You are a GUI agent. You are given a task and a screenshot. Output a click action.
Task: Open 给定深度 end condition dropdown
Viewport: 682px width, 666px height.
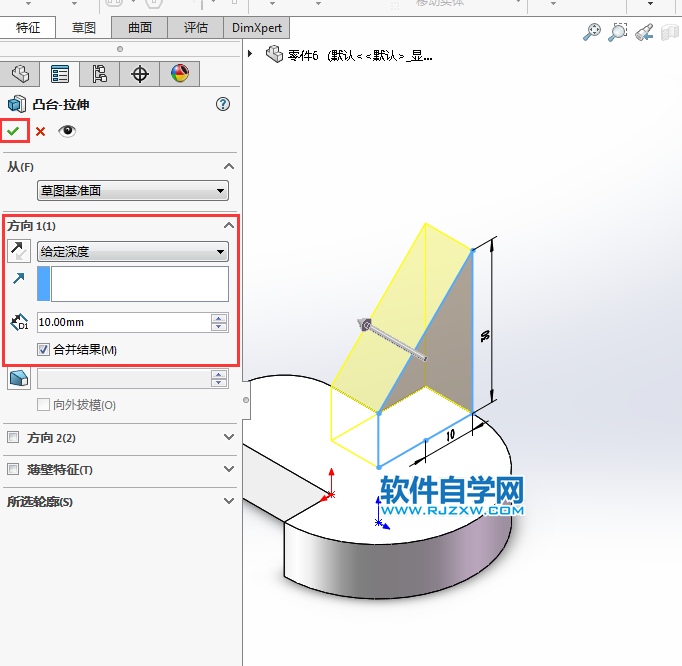(x=133, y=251)
